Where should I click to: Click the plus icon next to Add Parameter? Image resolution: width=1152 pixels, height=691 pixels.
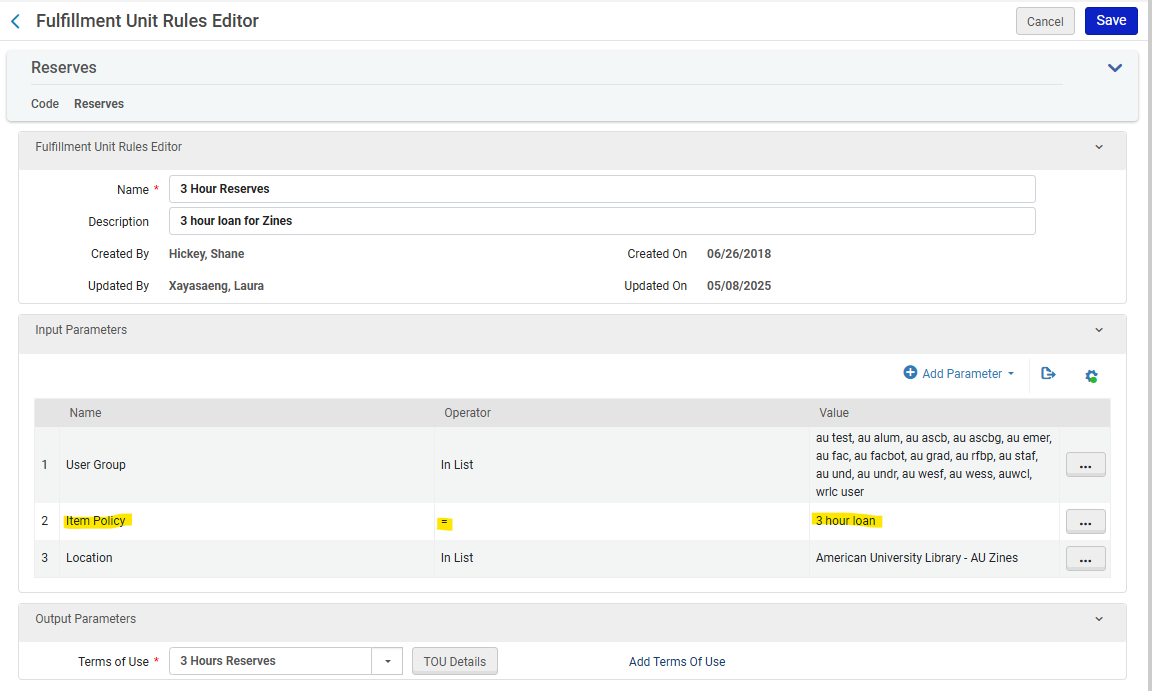coord(910,373)
